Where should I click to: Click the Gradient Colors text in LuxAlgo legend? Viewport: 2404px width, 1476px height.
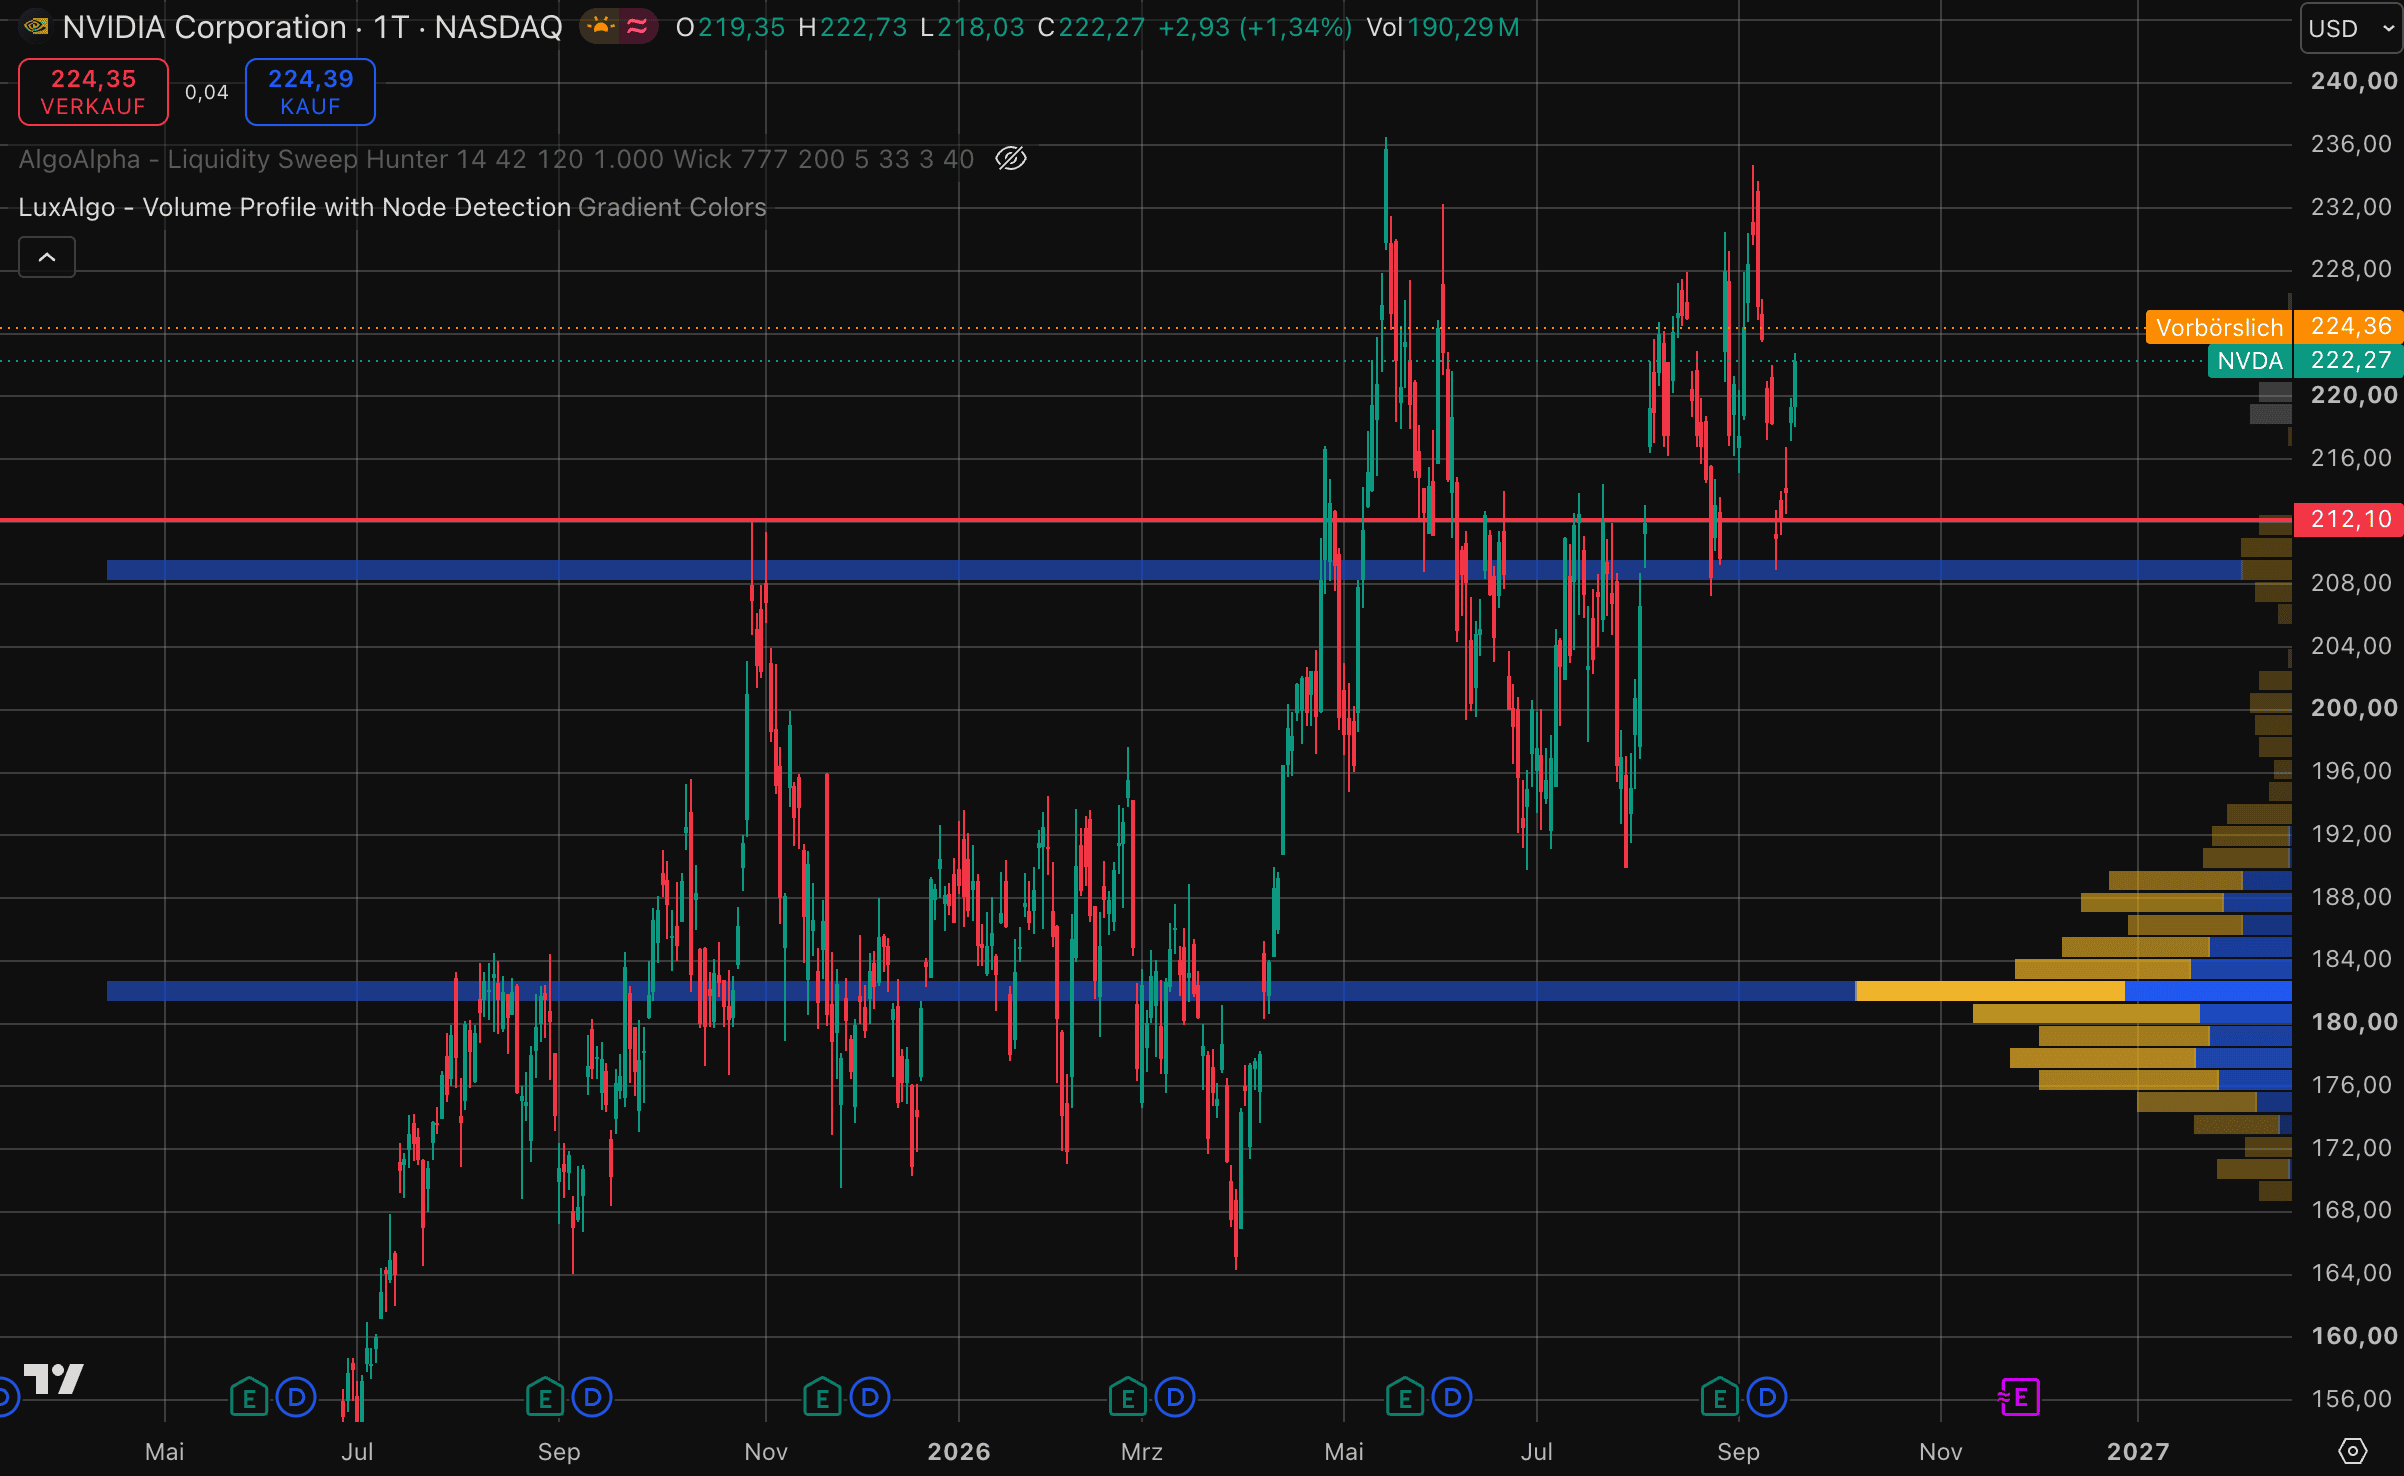point(672,207)
